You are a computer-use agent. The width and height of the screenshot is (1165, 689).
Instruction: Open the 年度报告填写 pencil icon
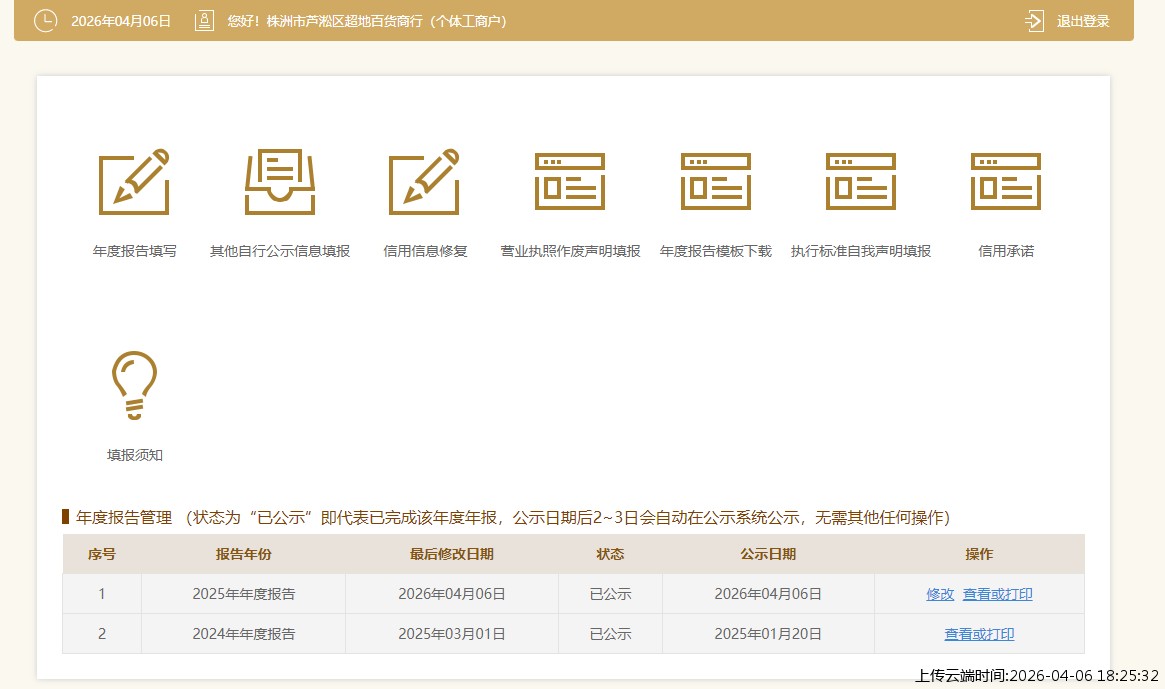tap(134, 182)
